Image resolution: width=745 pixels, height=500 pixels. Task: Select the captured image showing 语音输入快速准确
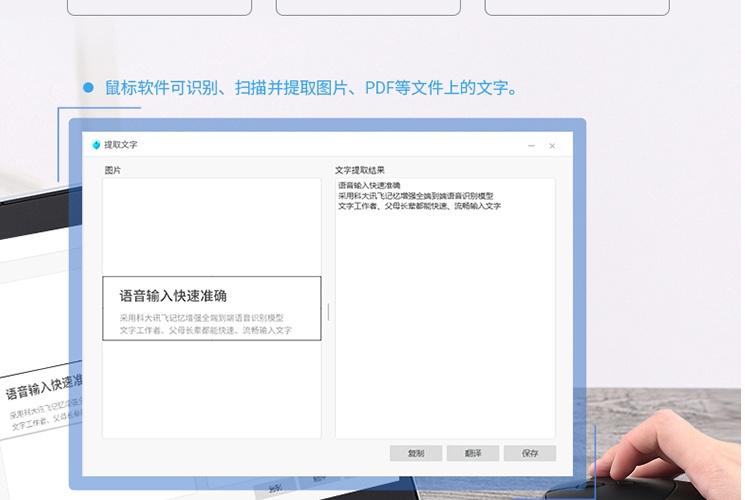[212, 308]
